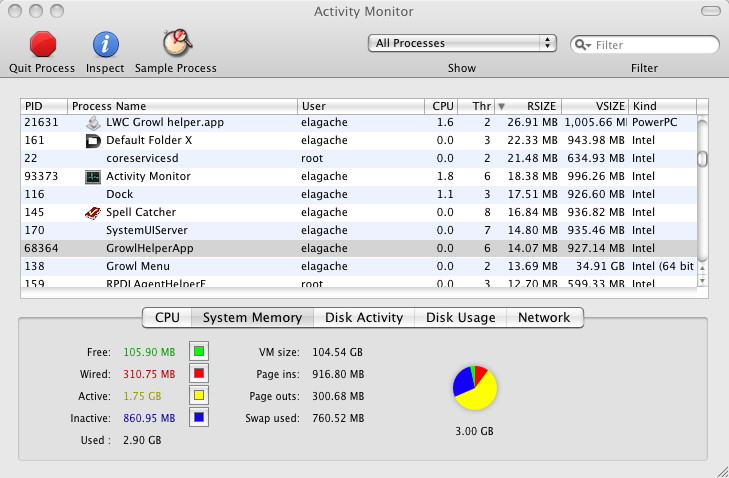Select the SystemUIServer process row
This screenshot has width=729, height=478.
[359, 231]
